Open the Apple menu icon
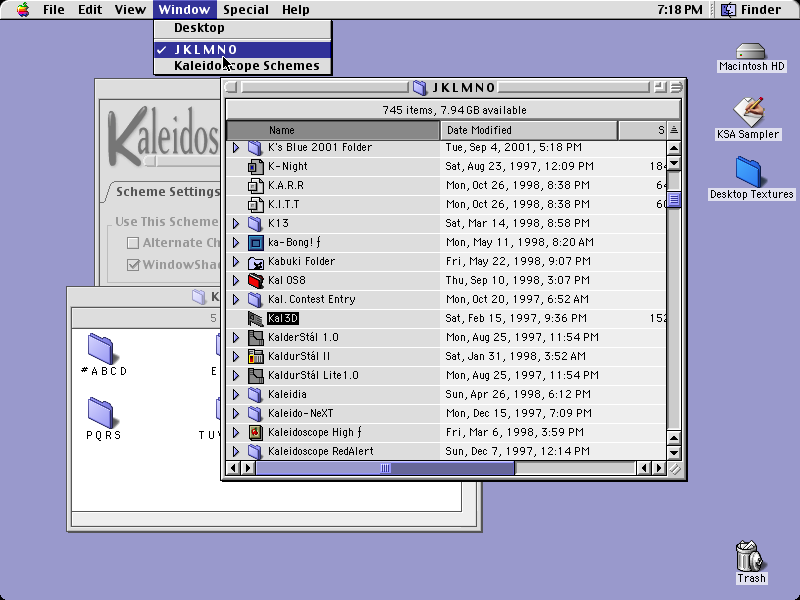This screenshot has height=600, width=800. point(22,9)
